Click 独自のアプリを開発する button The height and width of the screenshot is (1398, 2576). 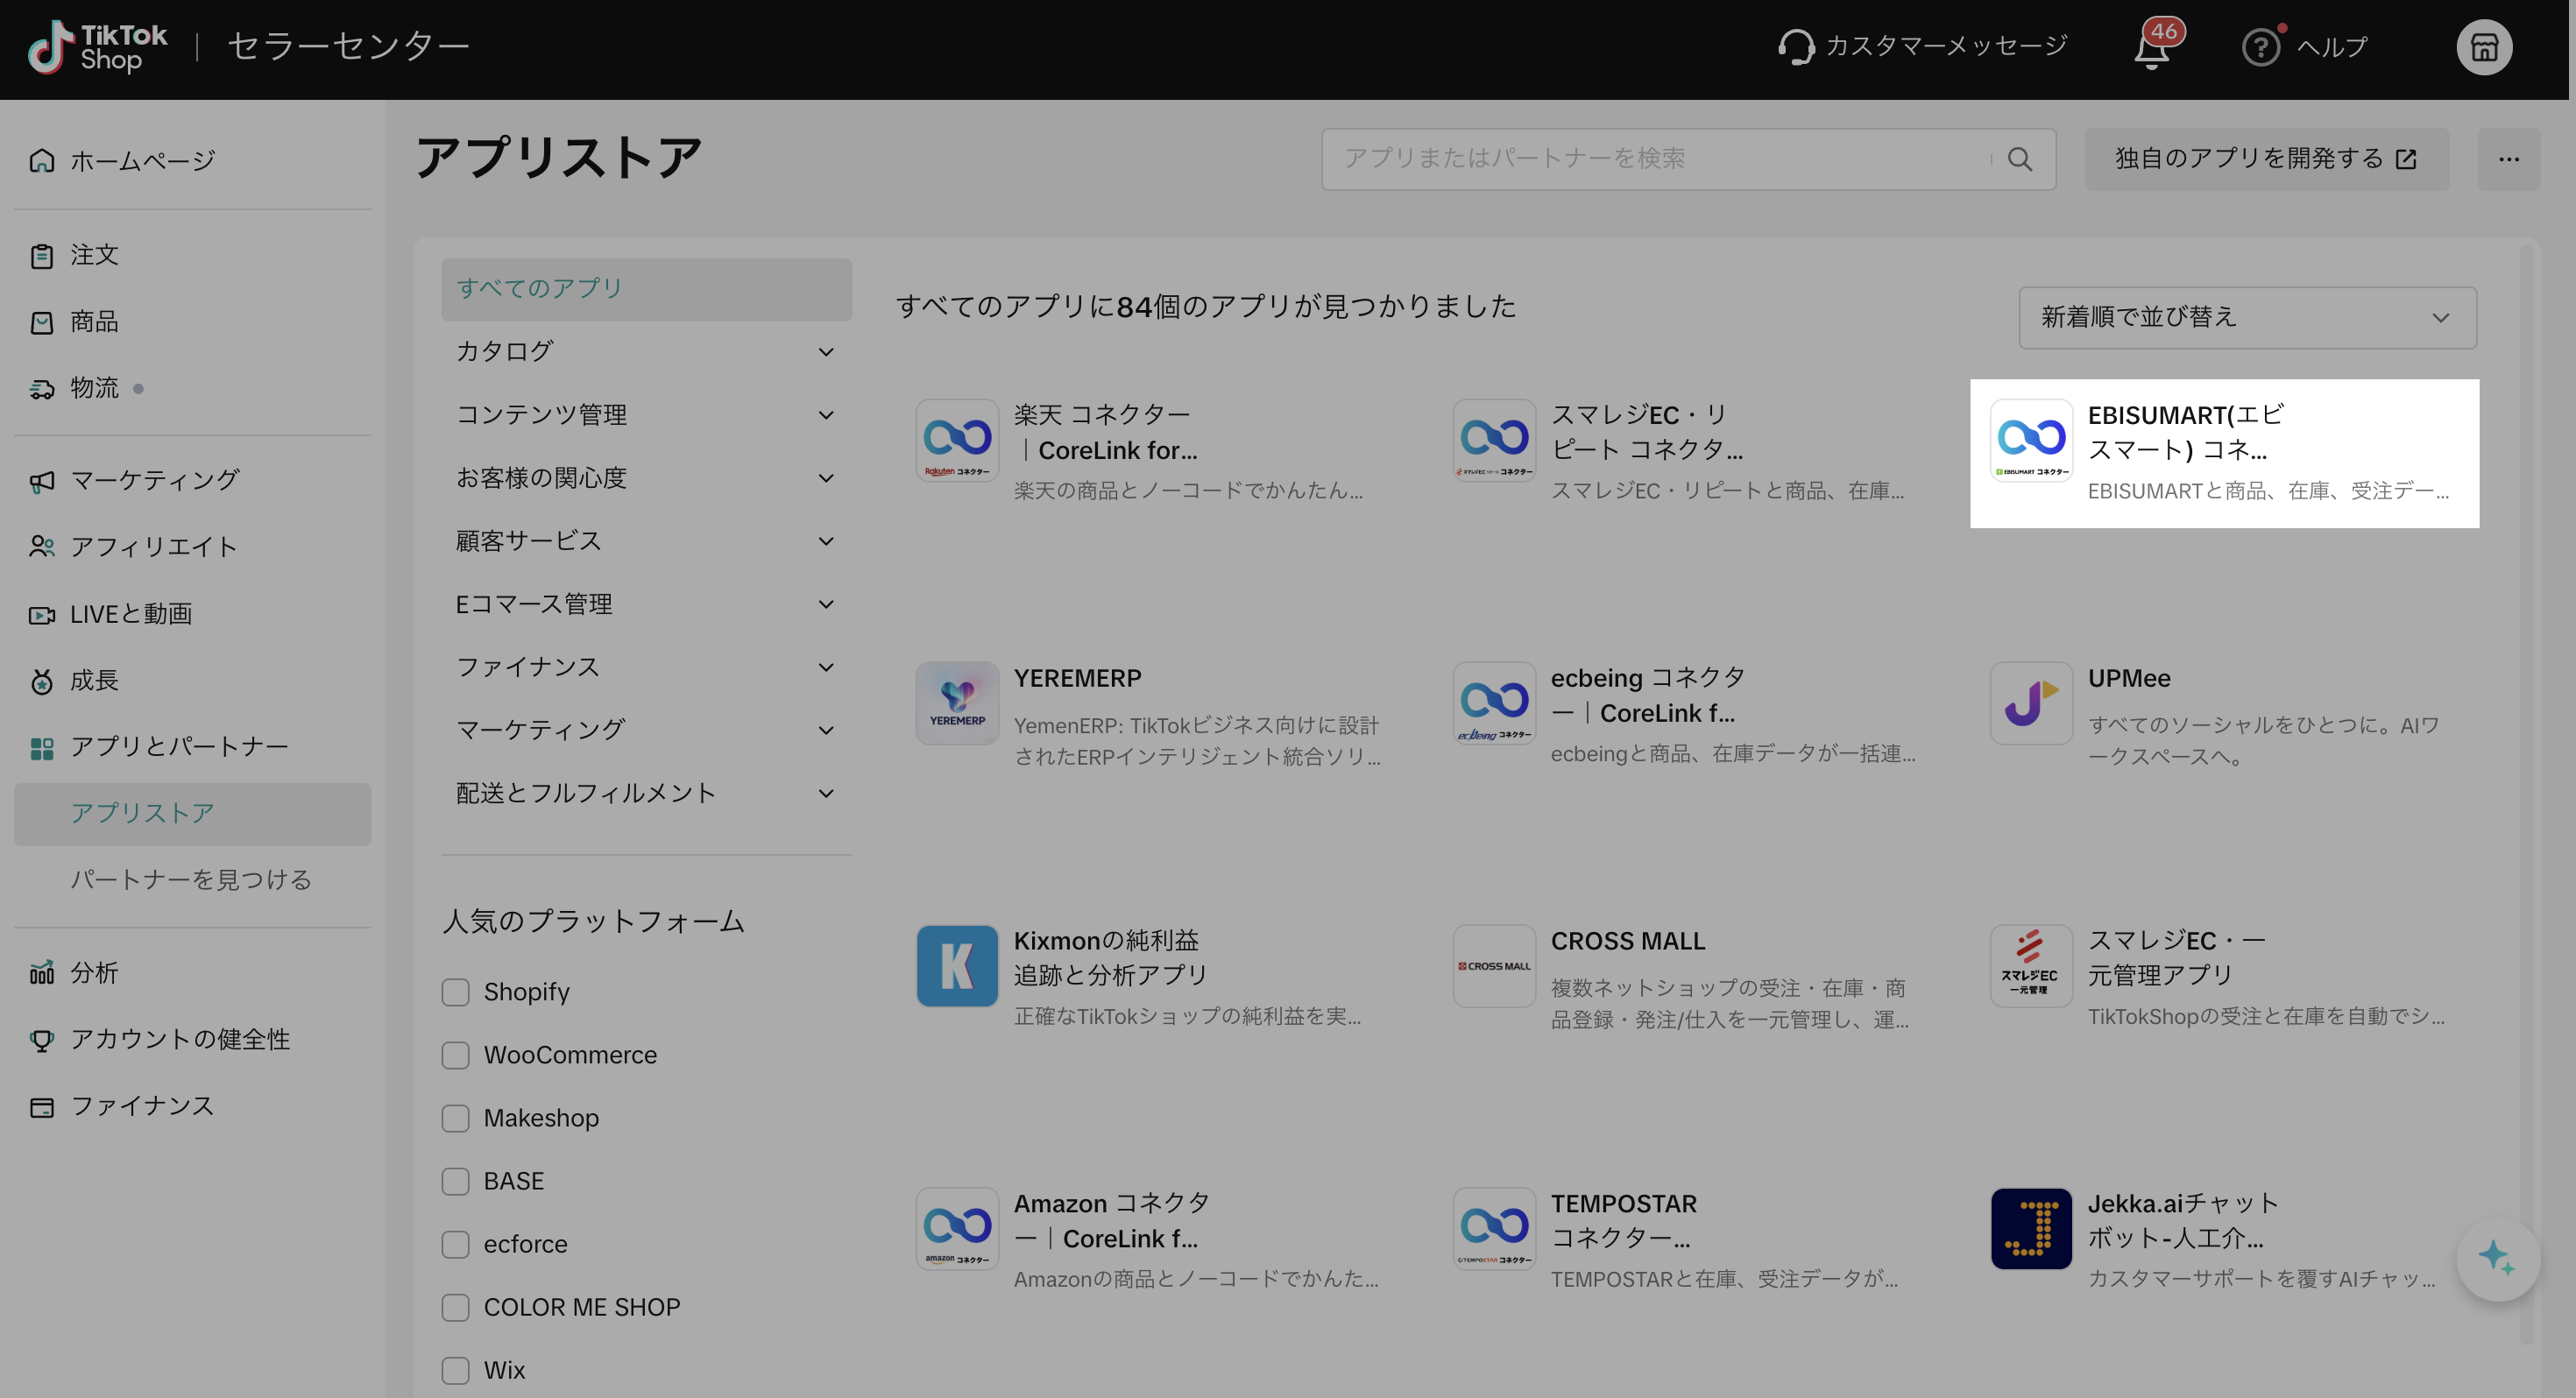tap(2265, 159)
